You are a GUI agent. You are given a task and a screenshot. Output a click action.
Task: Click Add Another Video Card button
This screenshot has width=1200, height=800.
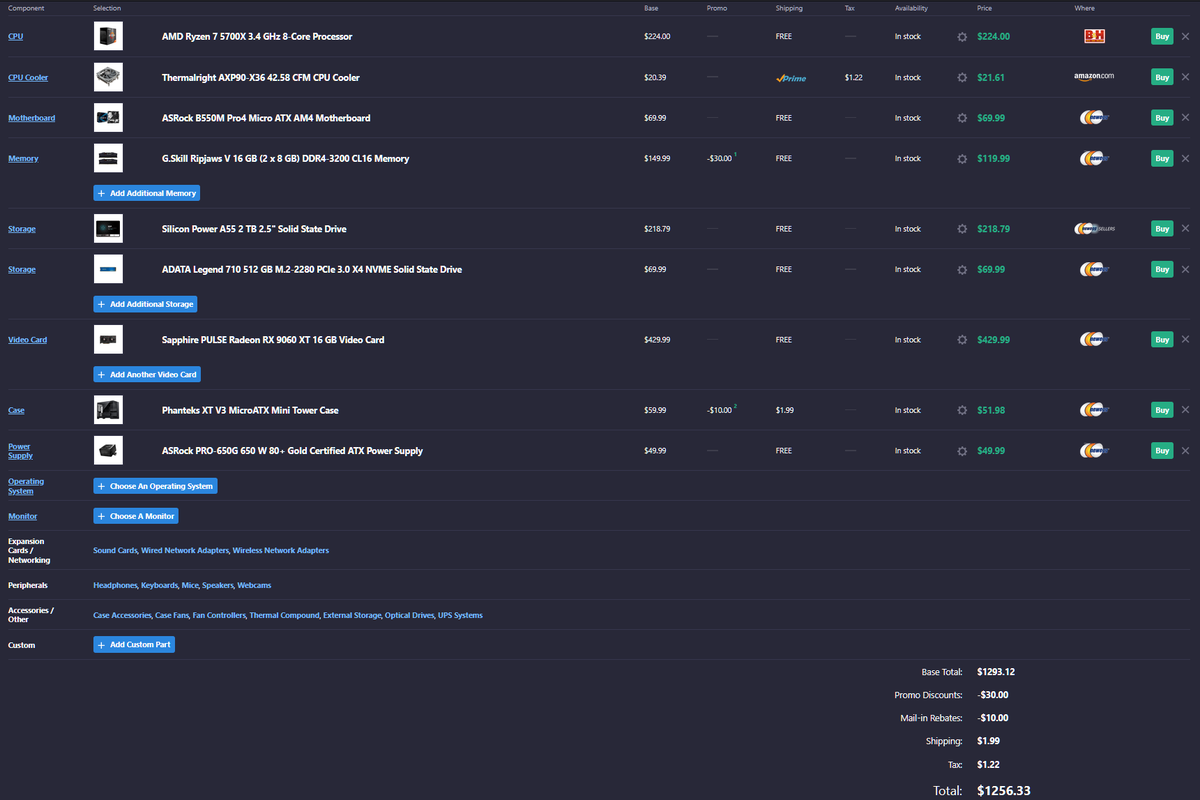tap(147, 374)
